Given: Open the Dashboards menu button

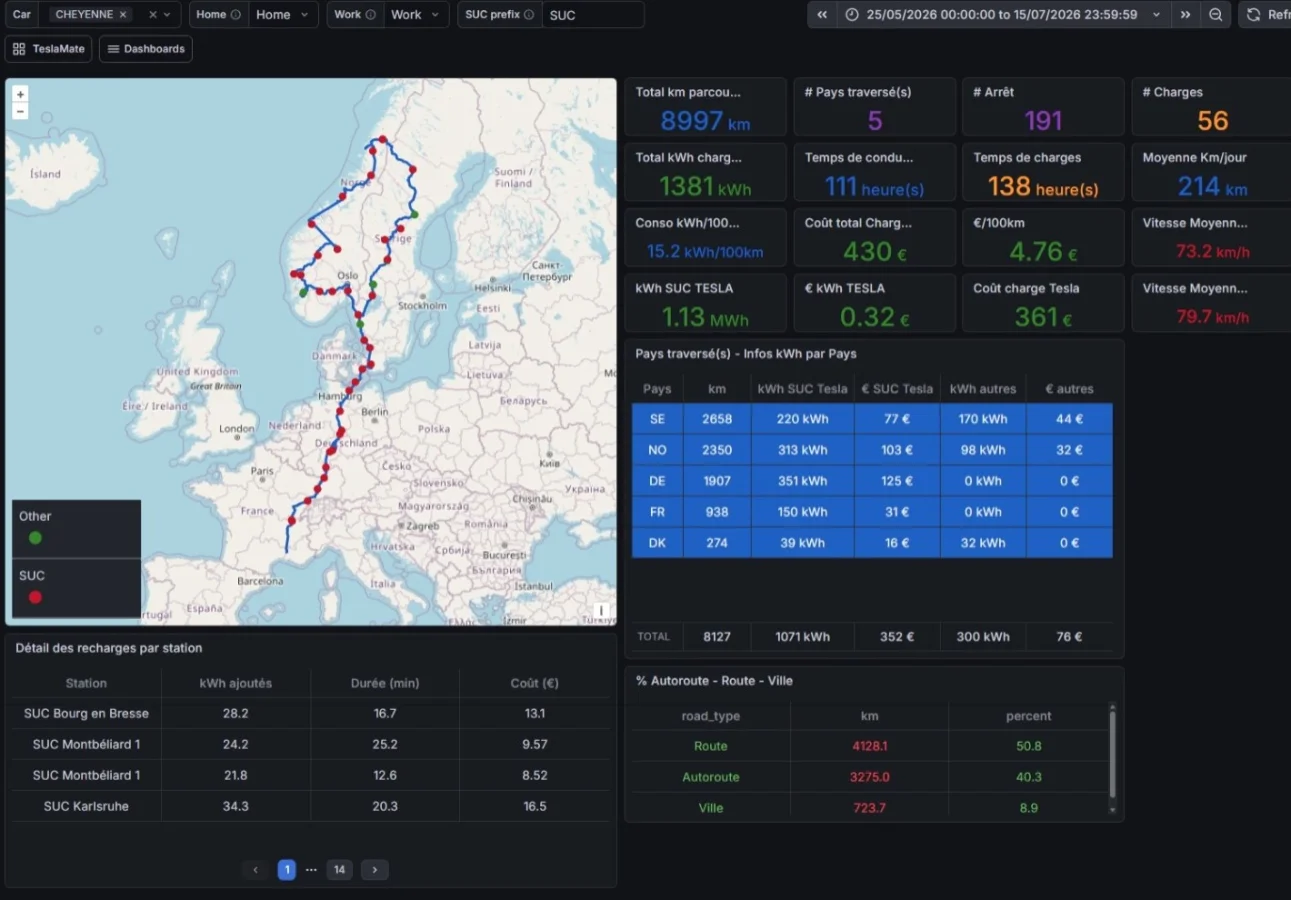Looking at the screenshot, I should [146, 49].
